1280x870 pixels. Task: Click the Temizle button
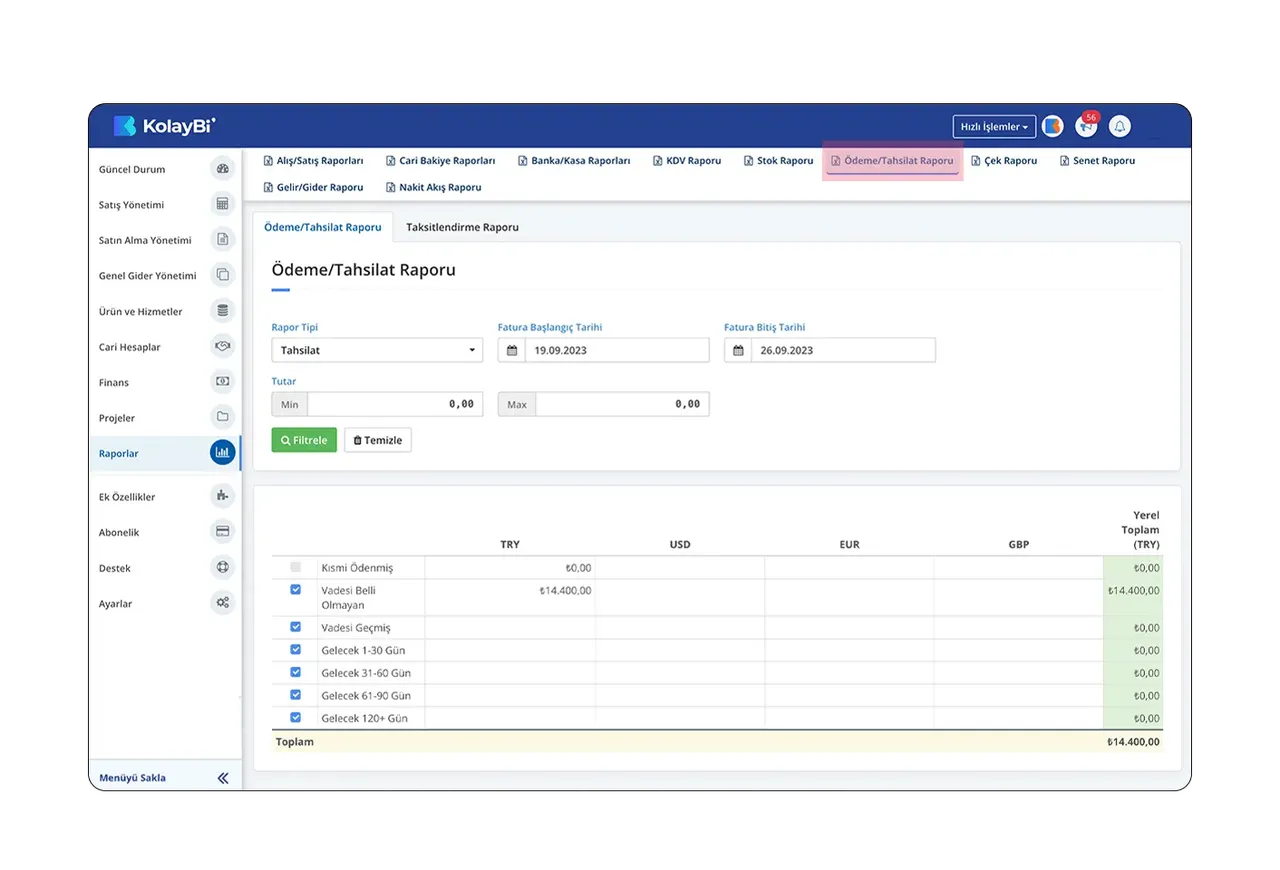pos(378,440)
